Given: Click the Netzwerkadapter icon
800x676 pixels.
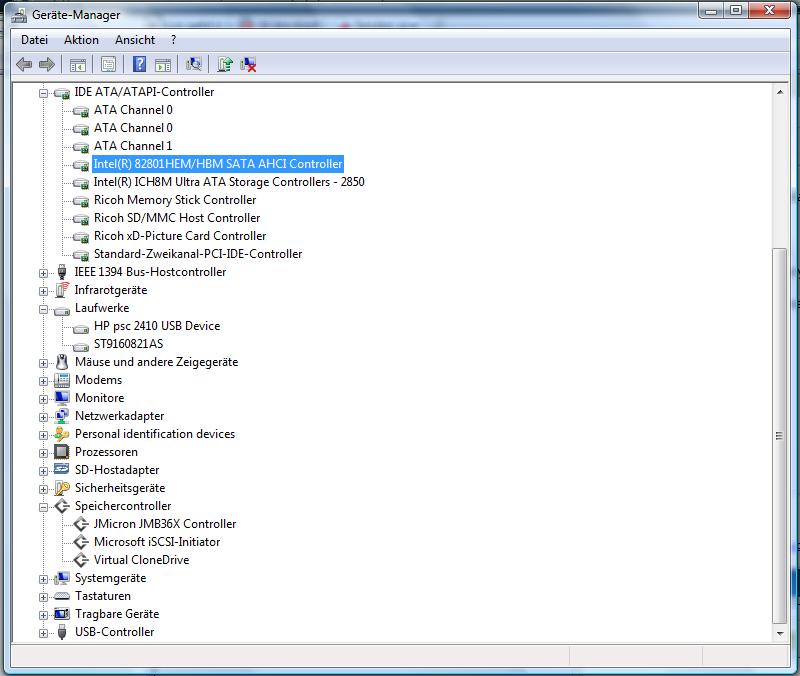Looking at the screenshot, I should tap(62, 416).
